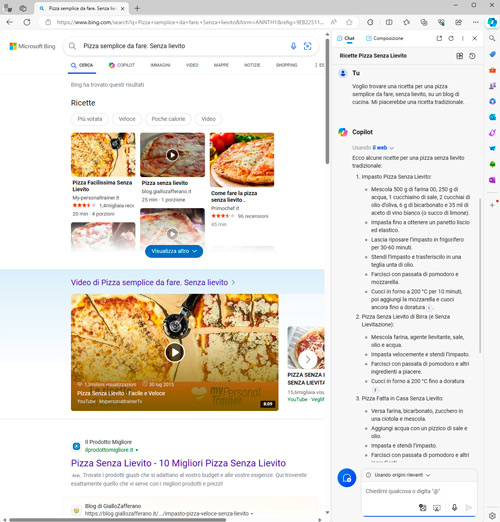Open the browser settings ellipsis menu
The height and width of the screenshot is (522, 500).
click(476, 22)
